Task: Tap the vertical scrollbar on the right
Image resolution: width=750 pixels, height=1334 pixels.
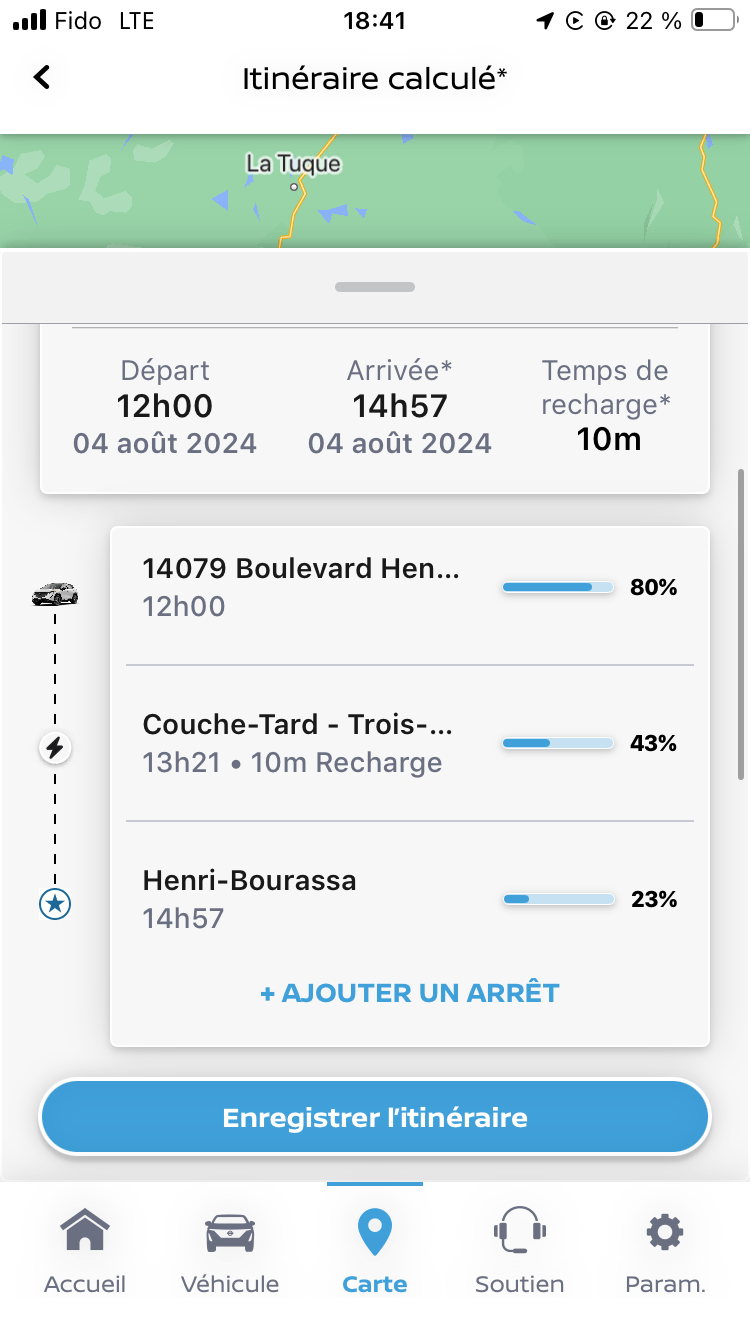Action: click(740, 625)
